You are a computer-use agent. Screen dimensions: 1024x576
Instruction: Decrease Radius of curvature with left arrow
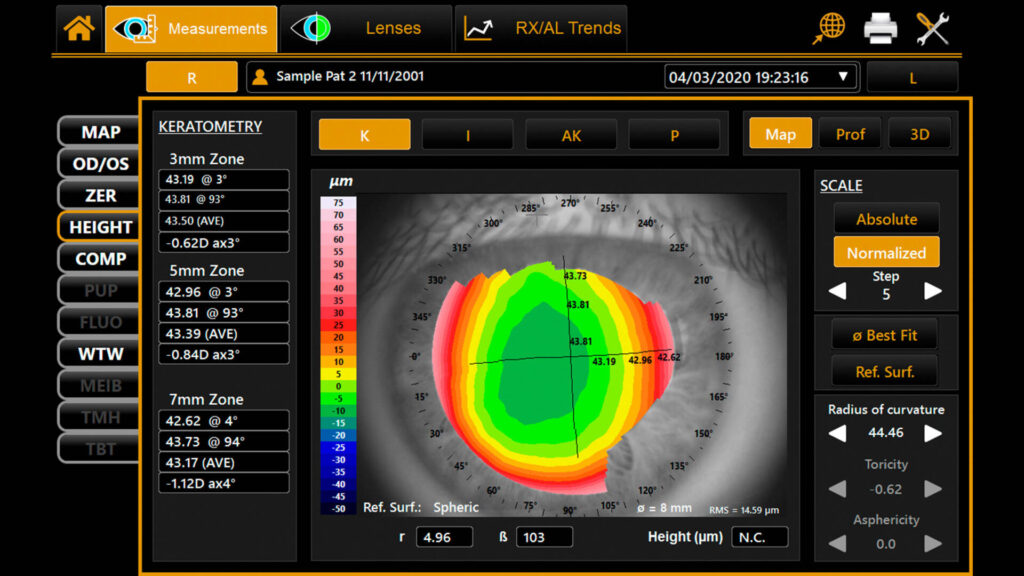coord(838,433)
